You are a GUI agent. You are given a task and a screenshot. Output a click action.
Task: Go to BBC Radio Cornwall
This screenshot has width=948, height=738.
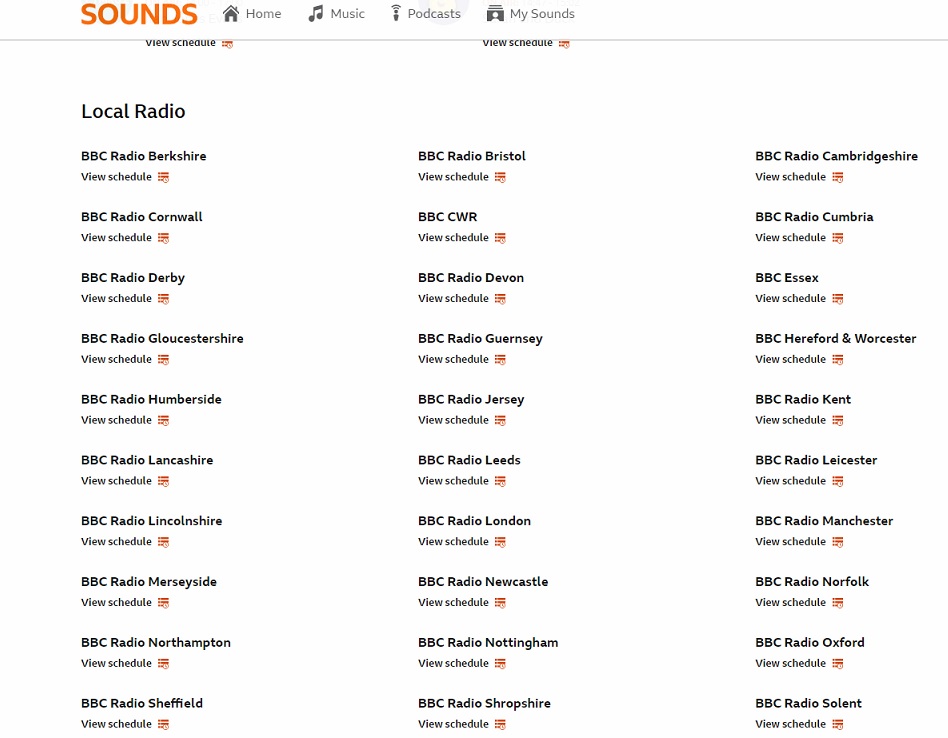click(x=141, y=216)
